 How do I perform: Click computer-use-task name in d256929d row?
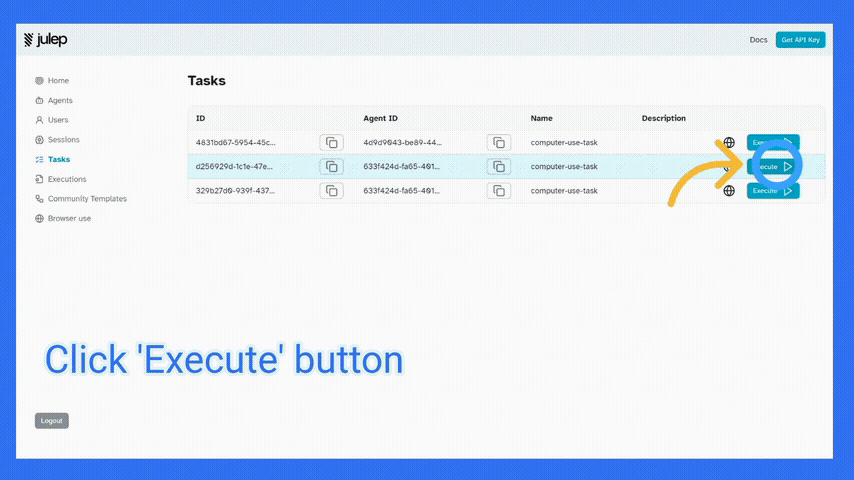click(x=564, y=167)
